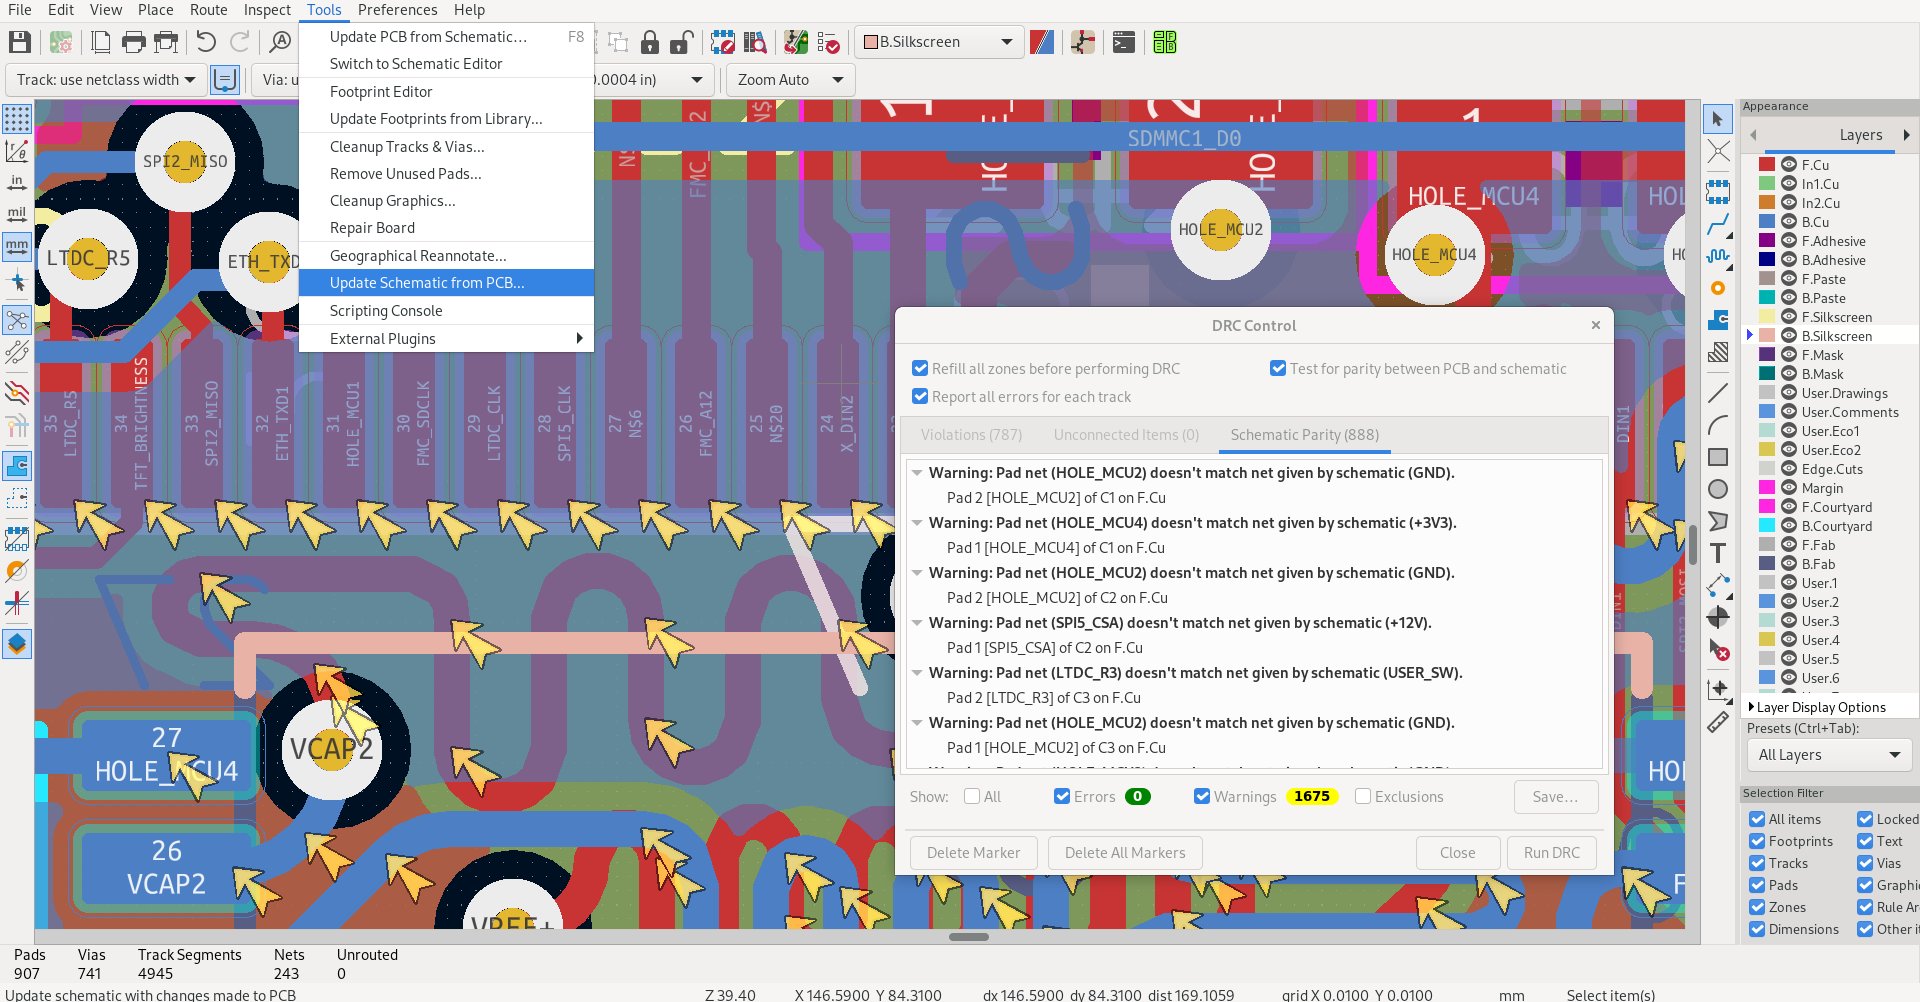Switch to the Violations (787) tab
The image size is (1920, 1002).
971,435
